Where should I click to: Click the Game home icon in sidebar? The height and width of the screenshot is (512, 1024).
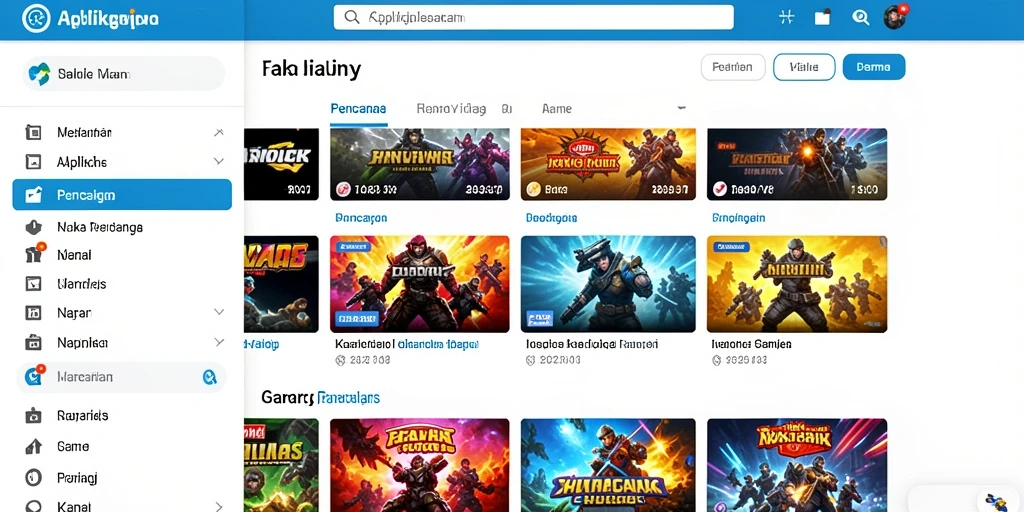33,447
